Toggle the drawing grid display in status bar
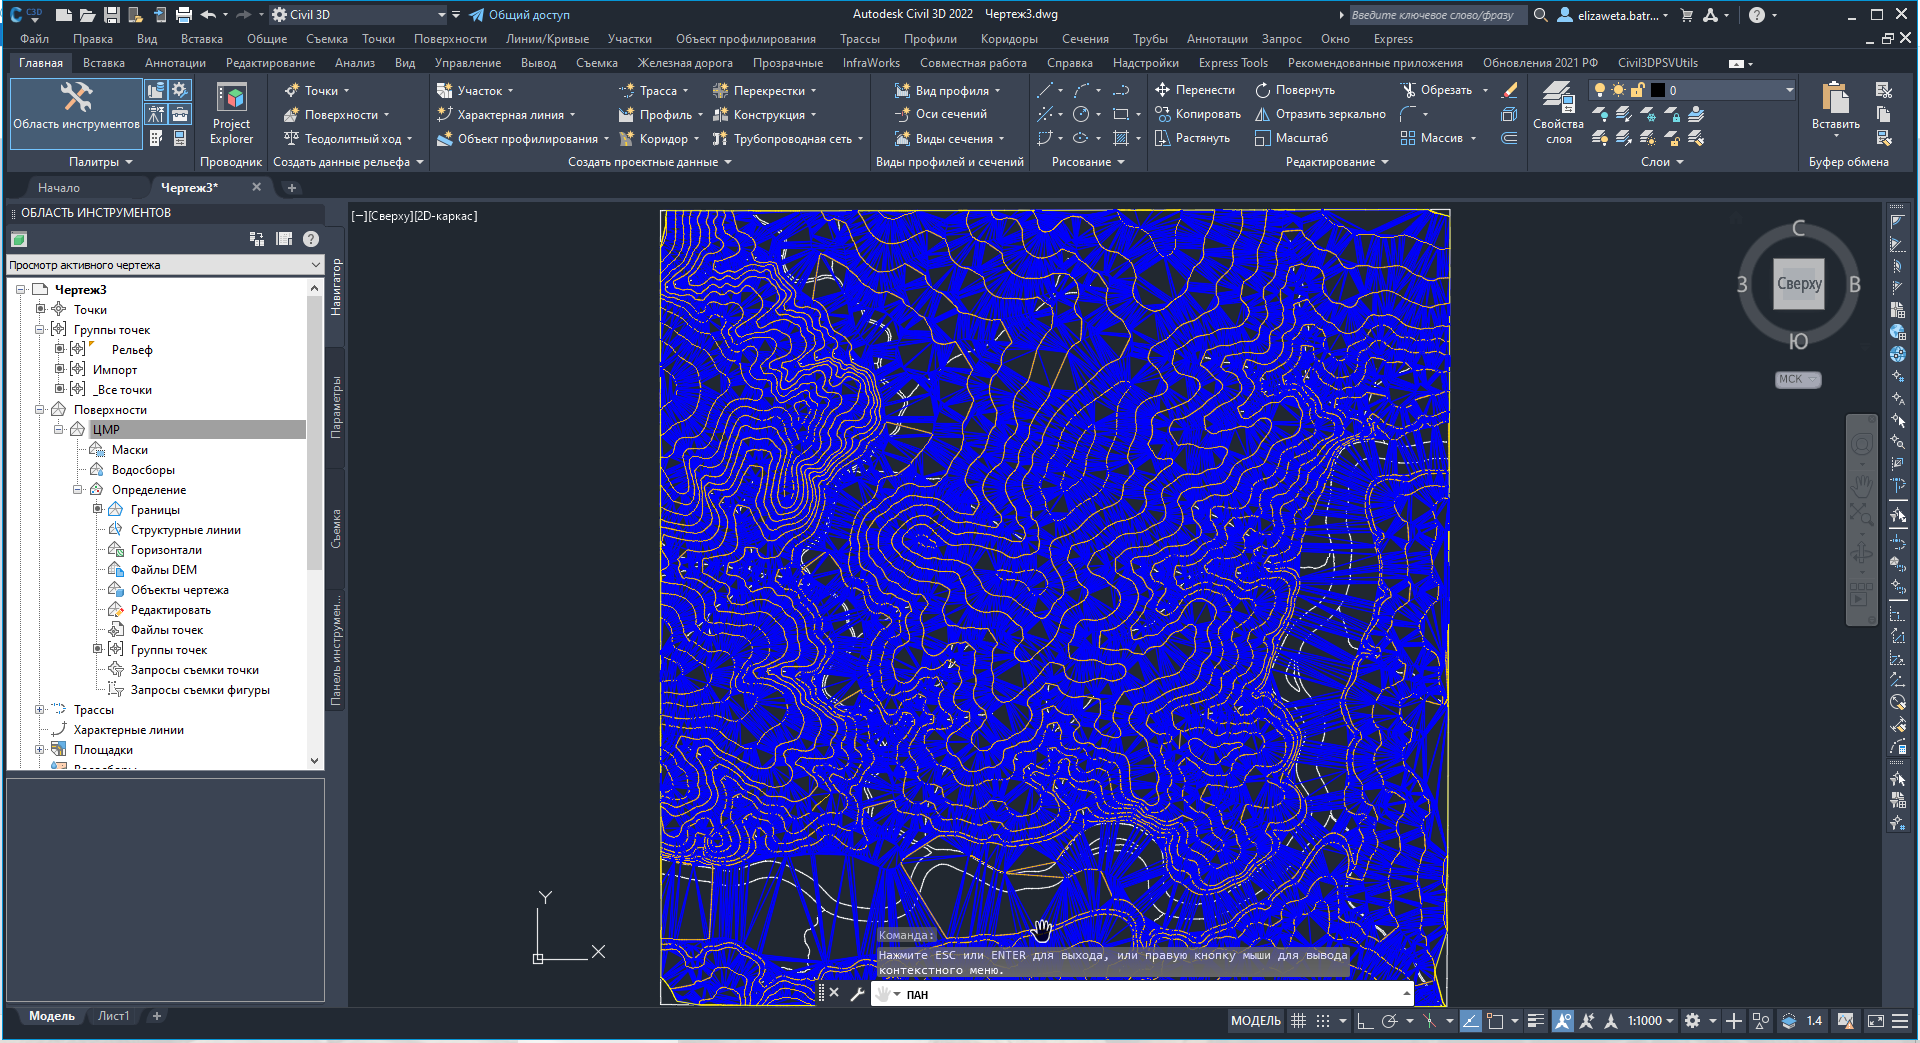 point(1298,1021)
